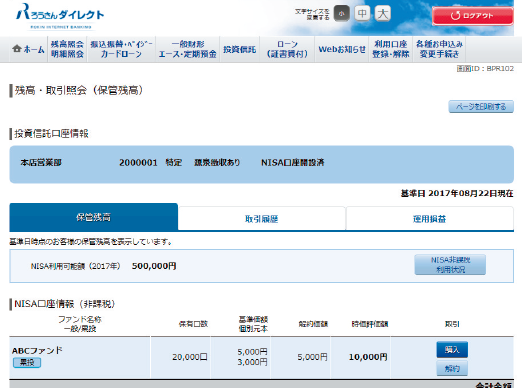Click the 10,000円 valuation amount
This screenshot has height=388, width=522.
click(x=368, y=357)
